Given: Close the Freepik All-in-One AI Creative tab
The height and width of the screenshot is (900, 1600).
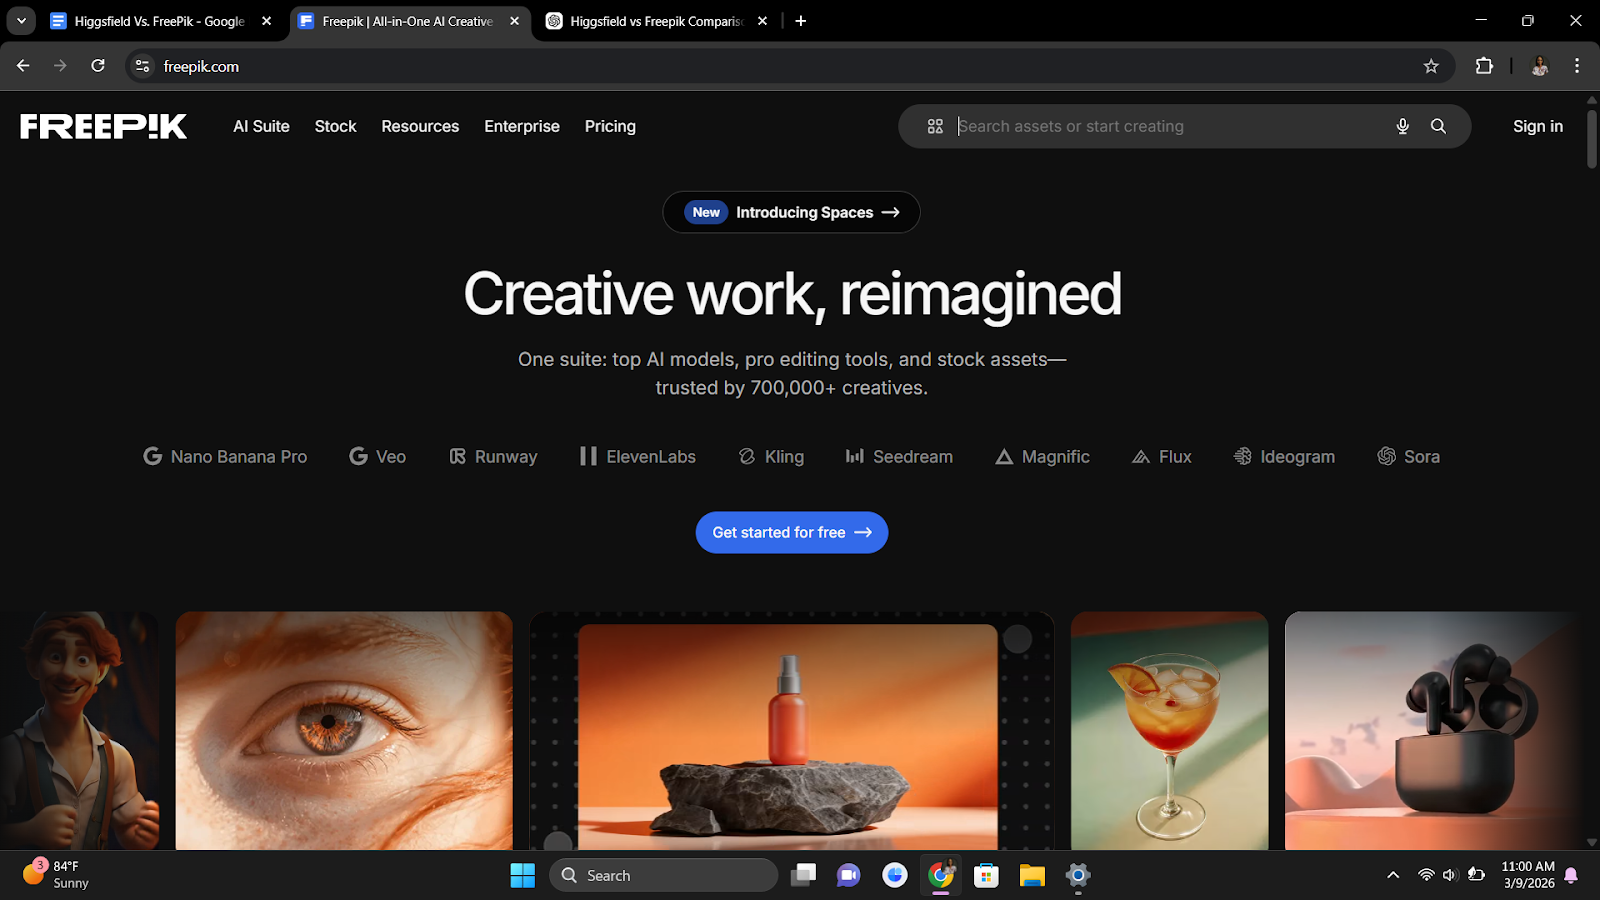Looking at the screenshot, I should click(x=514, y=21).
